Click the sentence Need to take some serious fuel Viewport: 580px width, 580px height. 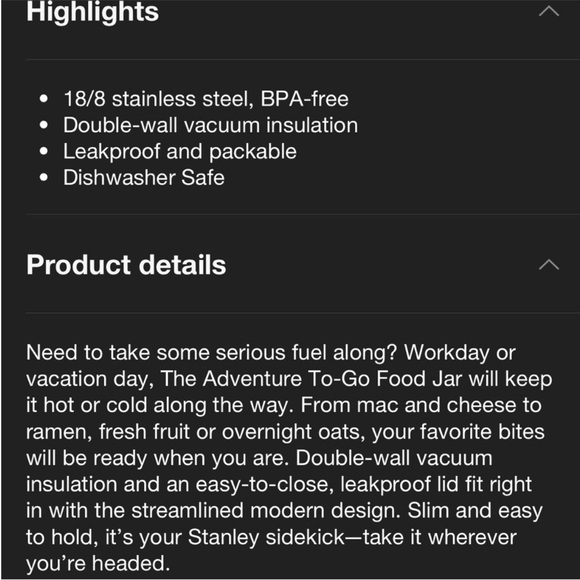(211, 353)
